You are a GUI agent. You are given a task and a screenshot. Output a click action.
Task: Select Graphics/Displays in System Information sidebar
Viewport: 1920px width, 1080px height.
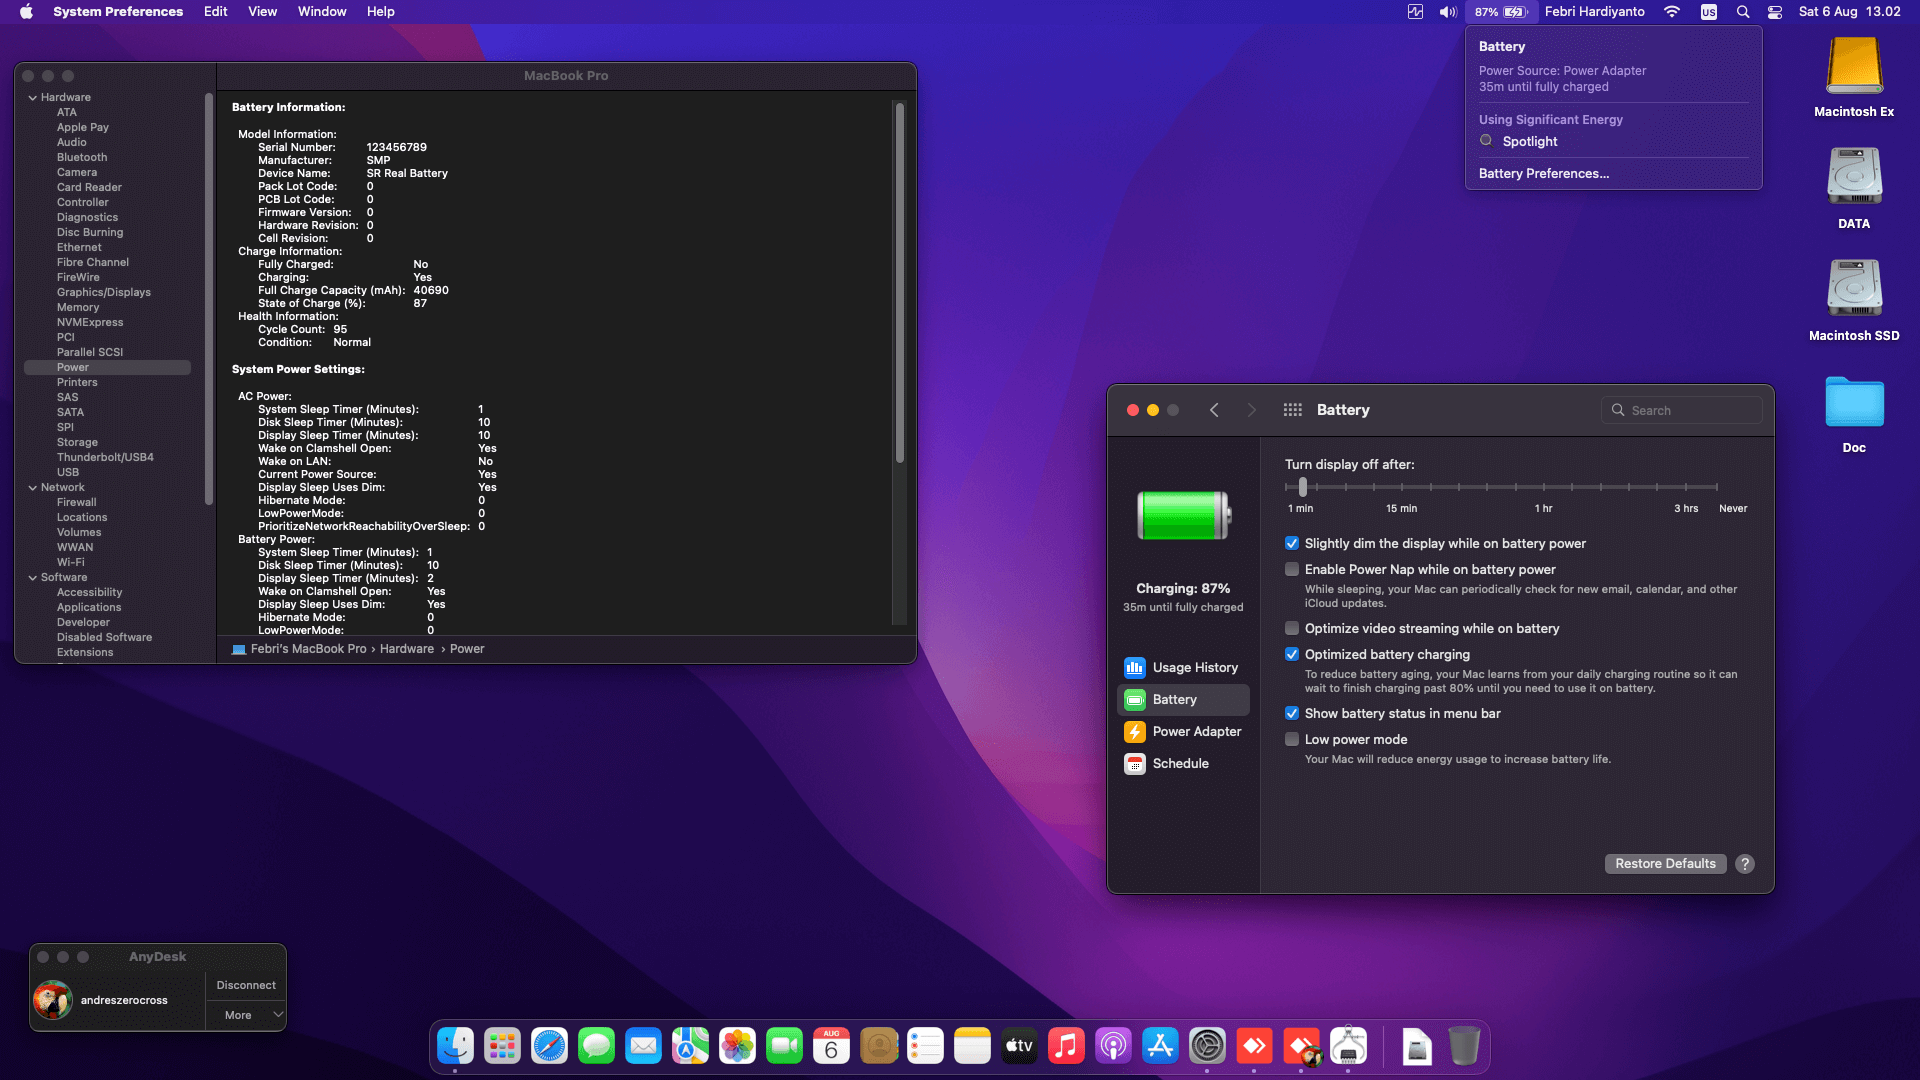pyautogui.click(x=104, y=293)
